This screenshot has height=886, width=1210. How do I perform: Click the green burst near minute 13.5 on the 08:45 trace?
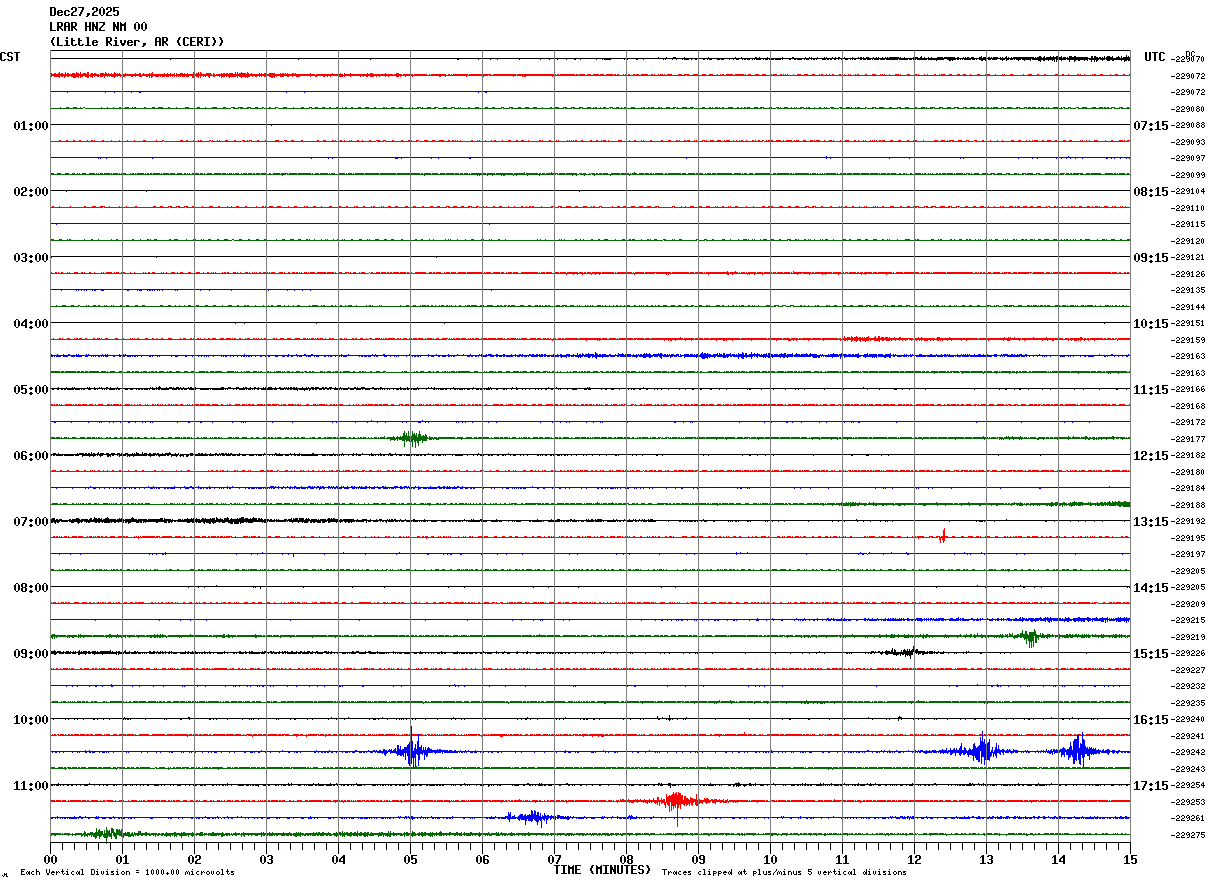tap(1030, 636)
